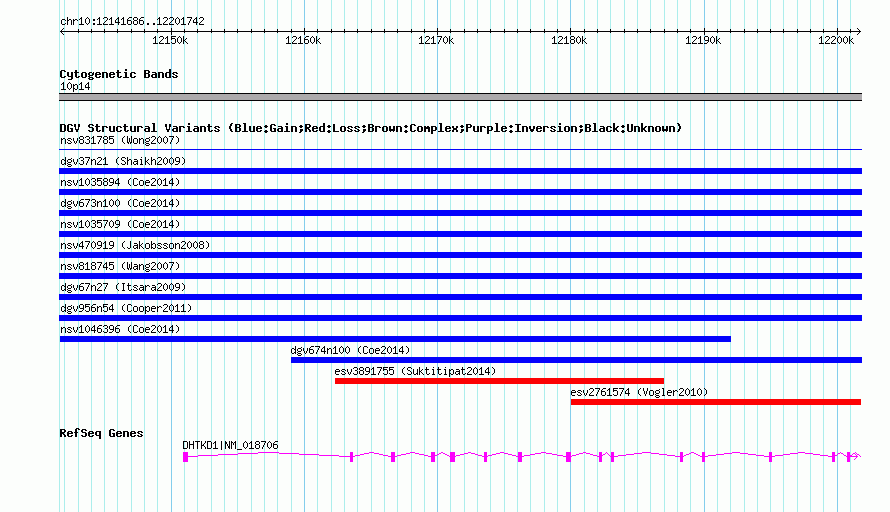Select the 12200k ruler tick label

pos(836,40)
